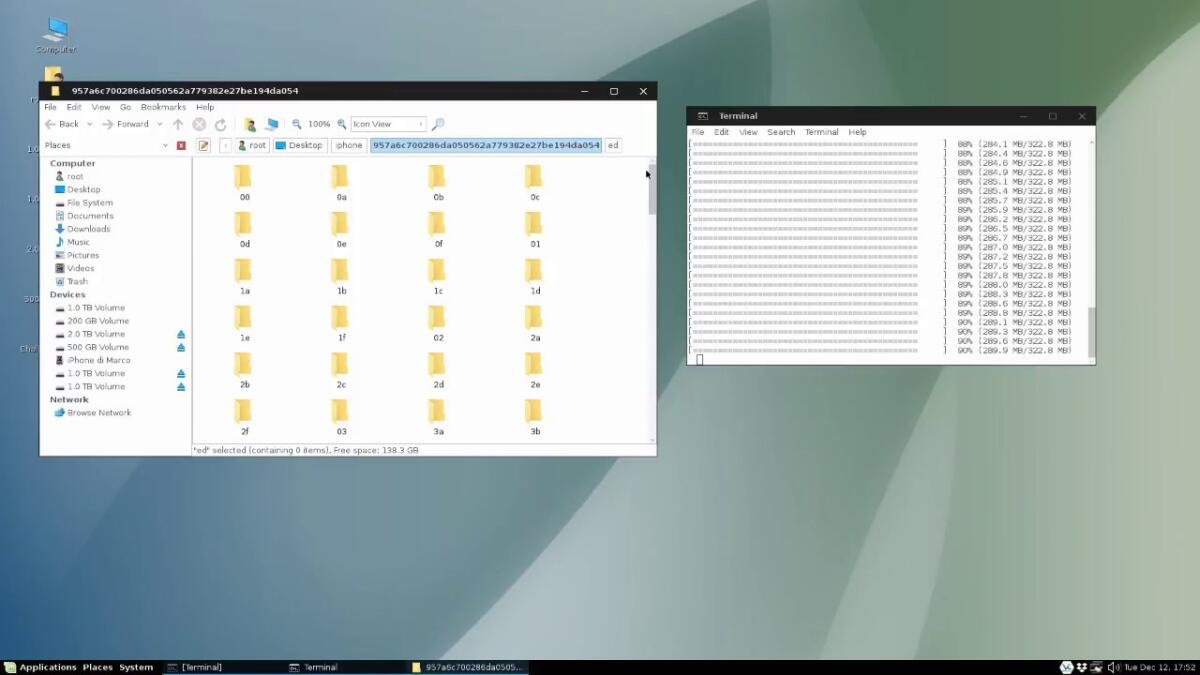1200x675 pixels.
Task: Eject the 2.0 TB Volume
Action: [x=180, y=333]
